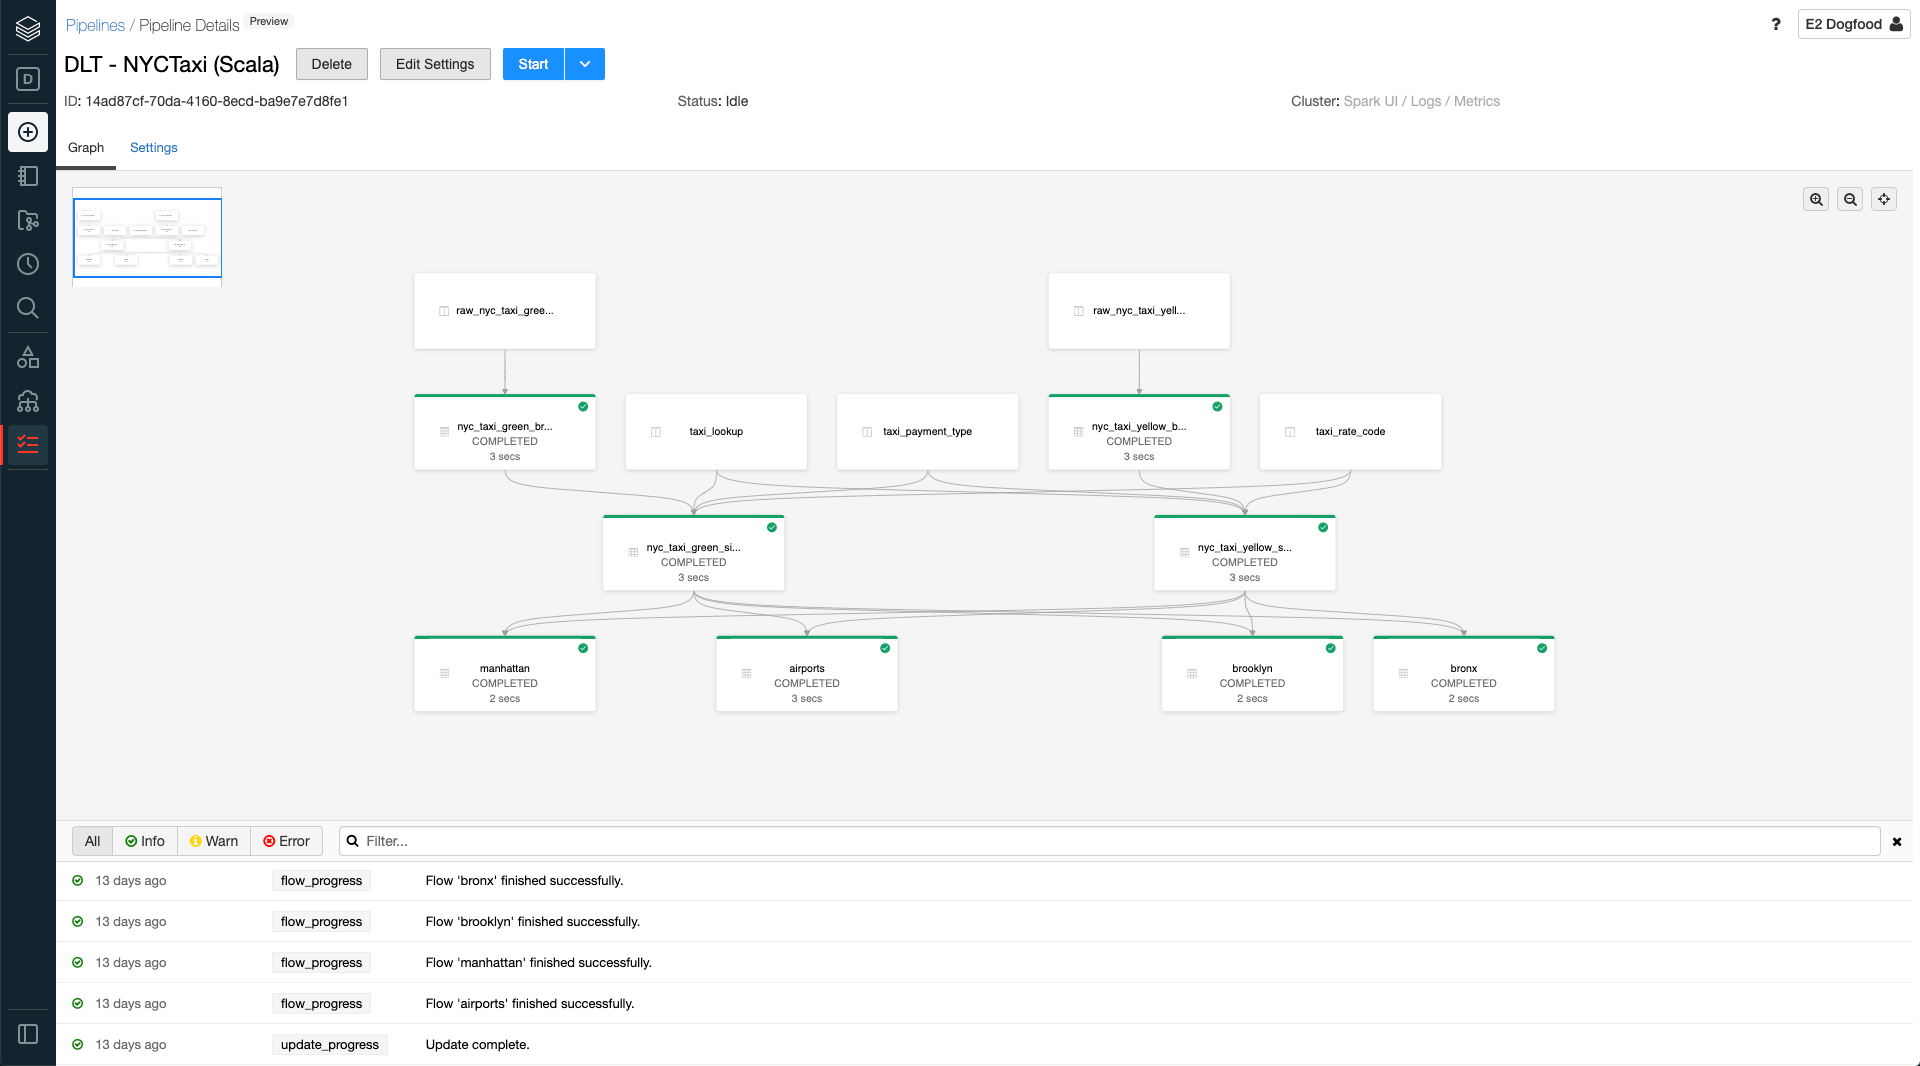Open the E2 Dogfood account menu
This screenshot has width=1920, height=1066.
(x=1853, y=24)
